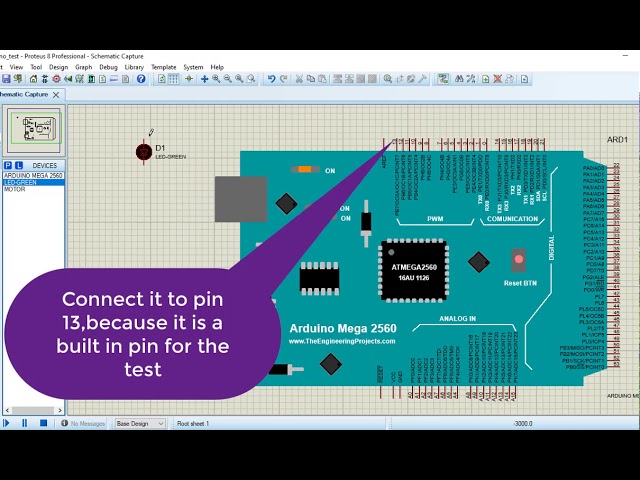Select LED-GREEN in devices list
This screenshot has width=640, height=480.
click(33, 182)
